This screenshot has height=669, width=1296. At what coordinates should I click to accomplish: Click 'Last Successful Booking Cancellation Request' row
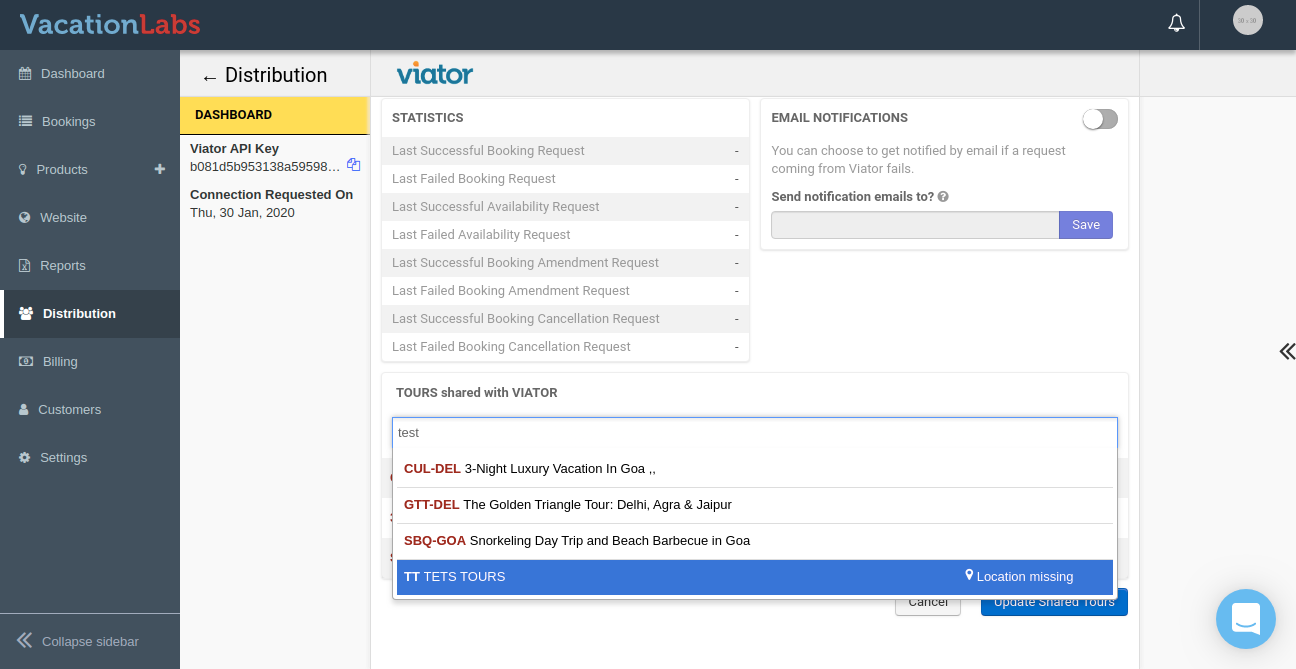(x=565, y=318)
